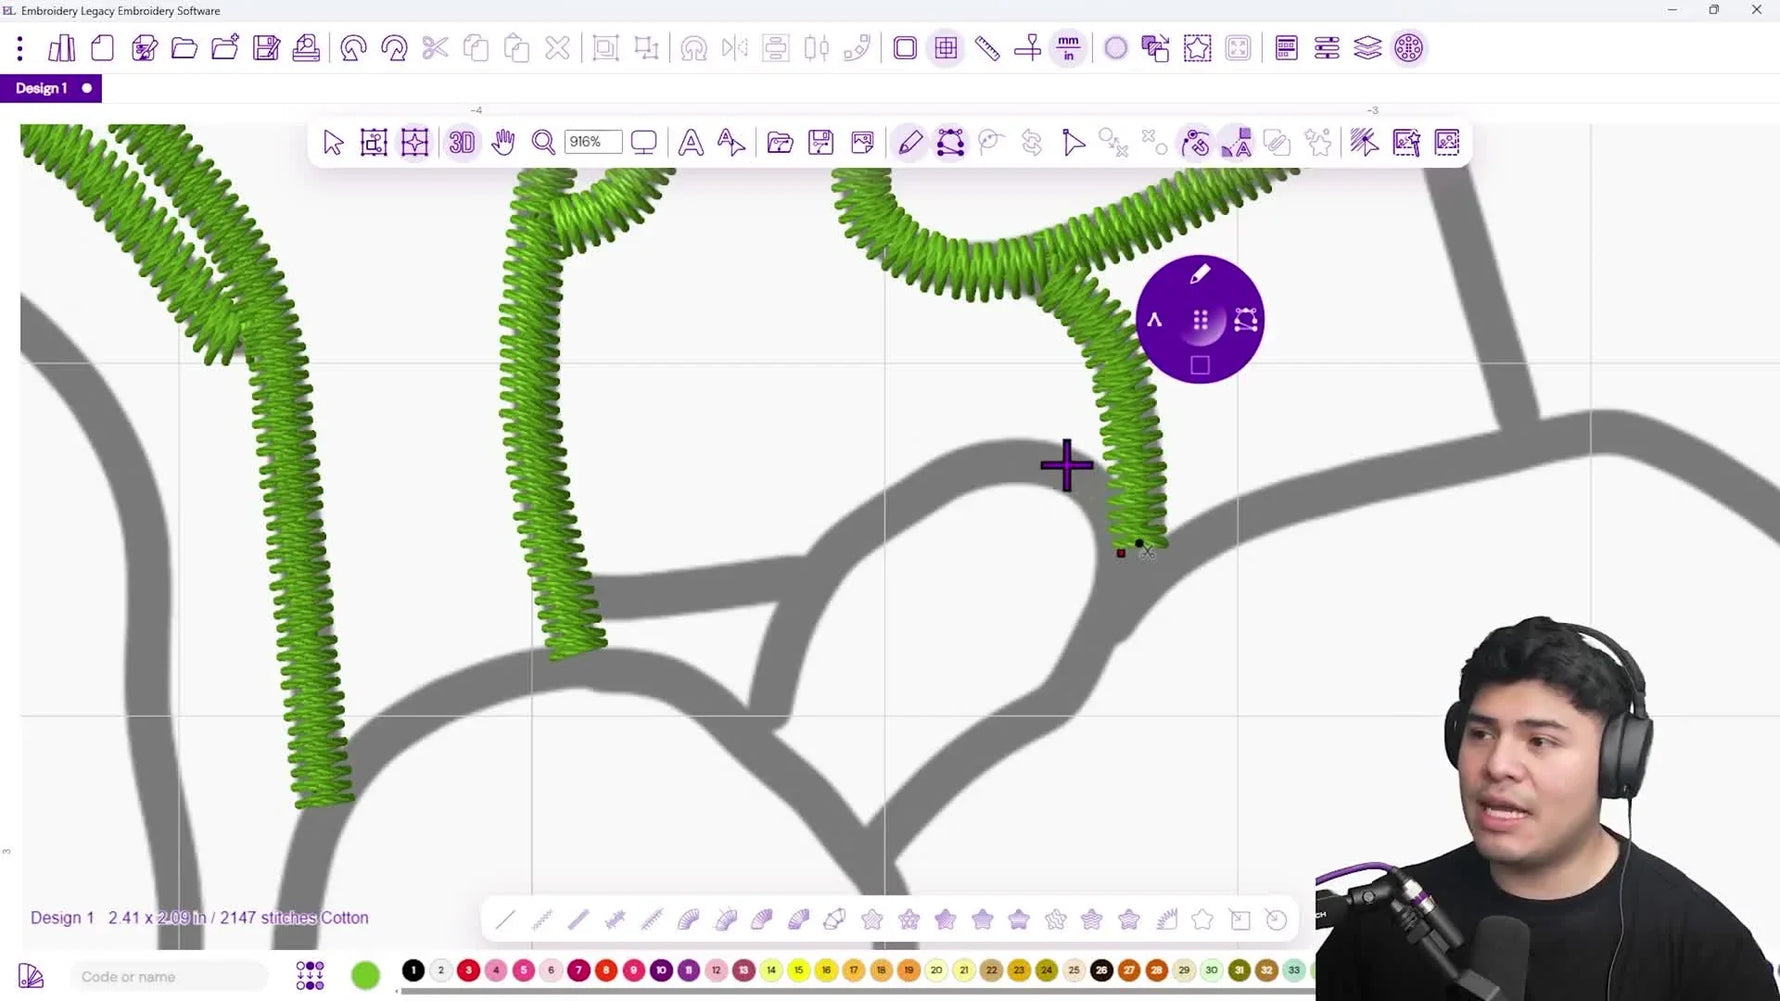This screenshot has width=1780, height=1001.
Task: Click the current green thread color
Action: tap(366, 975)
